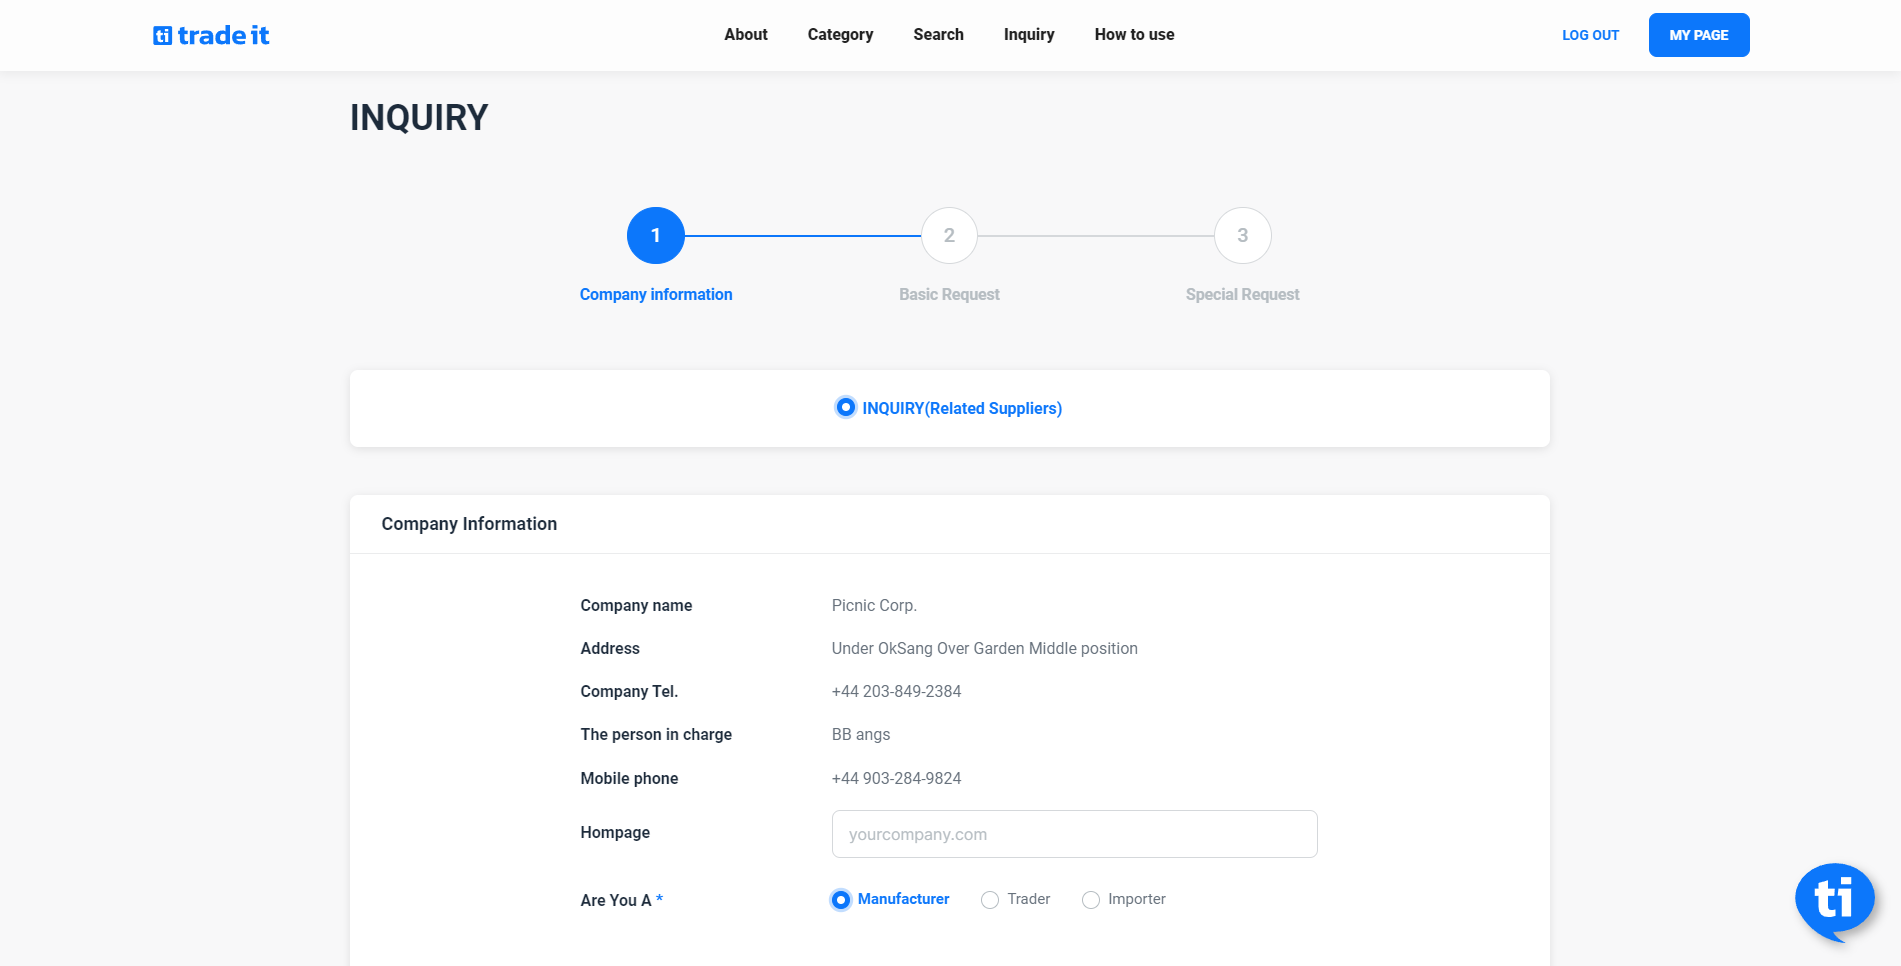Focus the Homepage input field
Screen dimensions: 1901x966
click(x=1074, y=834)
